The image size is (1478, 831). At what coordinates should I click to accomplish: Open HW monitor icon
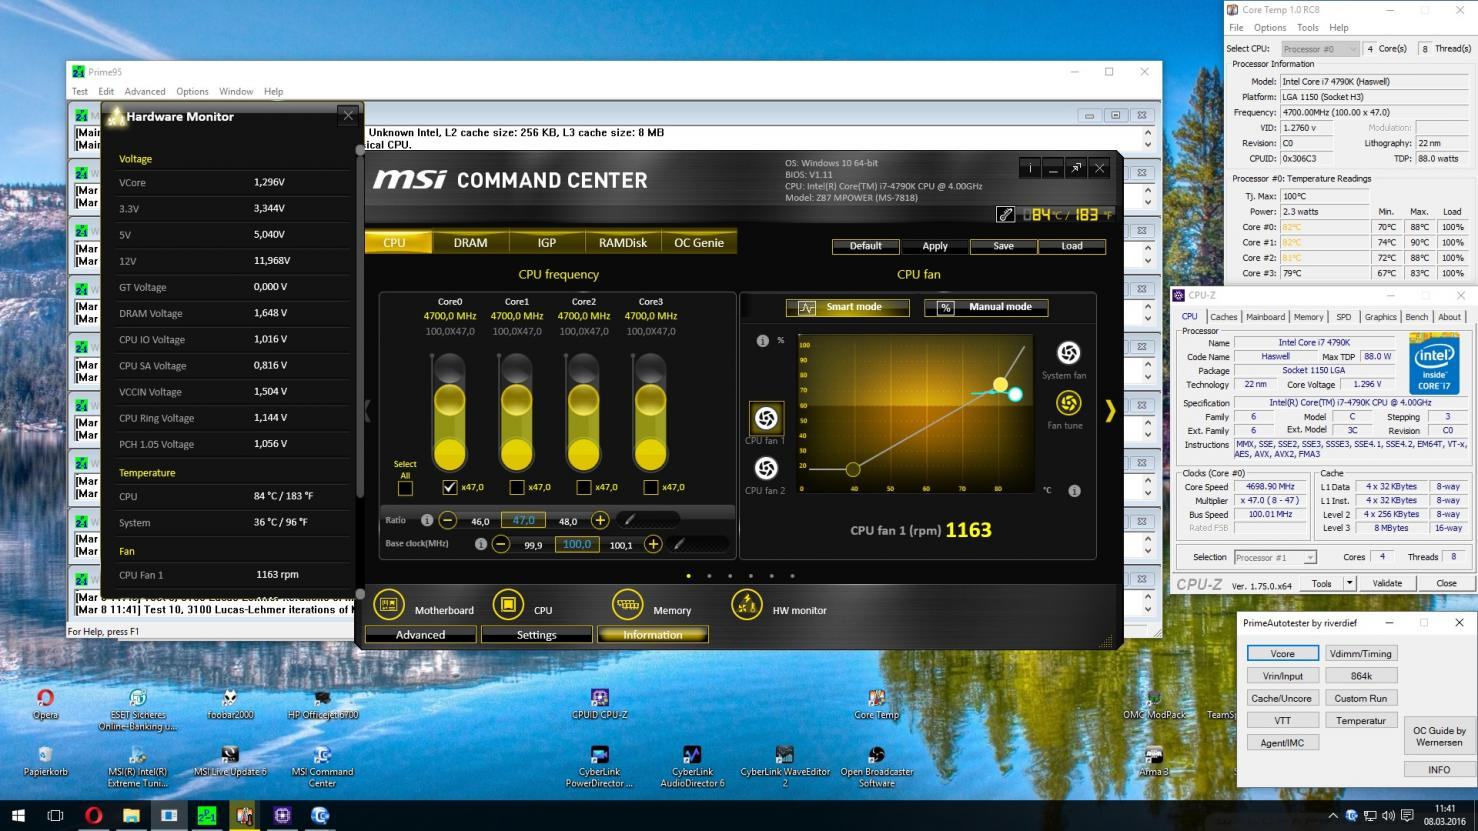tap(747, 605)
